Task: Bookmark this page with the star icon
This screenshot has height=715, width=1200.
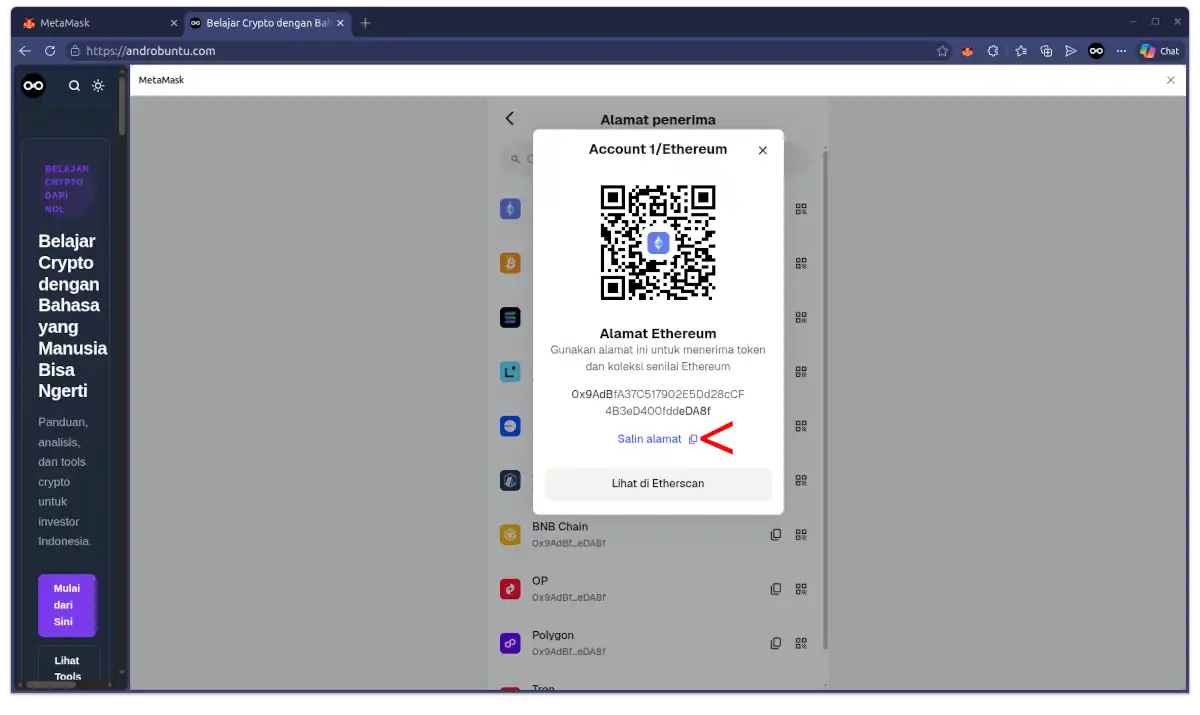Action: (942, 51)
